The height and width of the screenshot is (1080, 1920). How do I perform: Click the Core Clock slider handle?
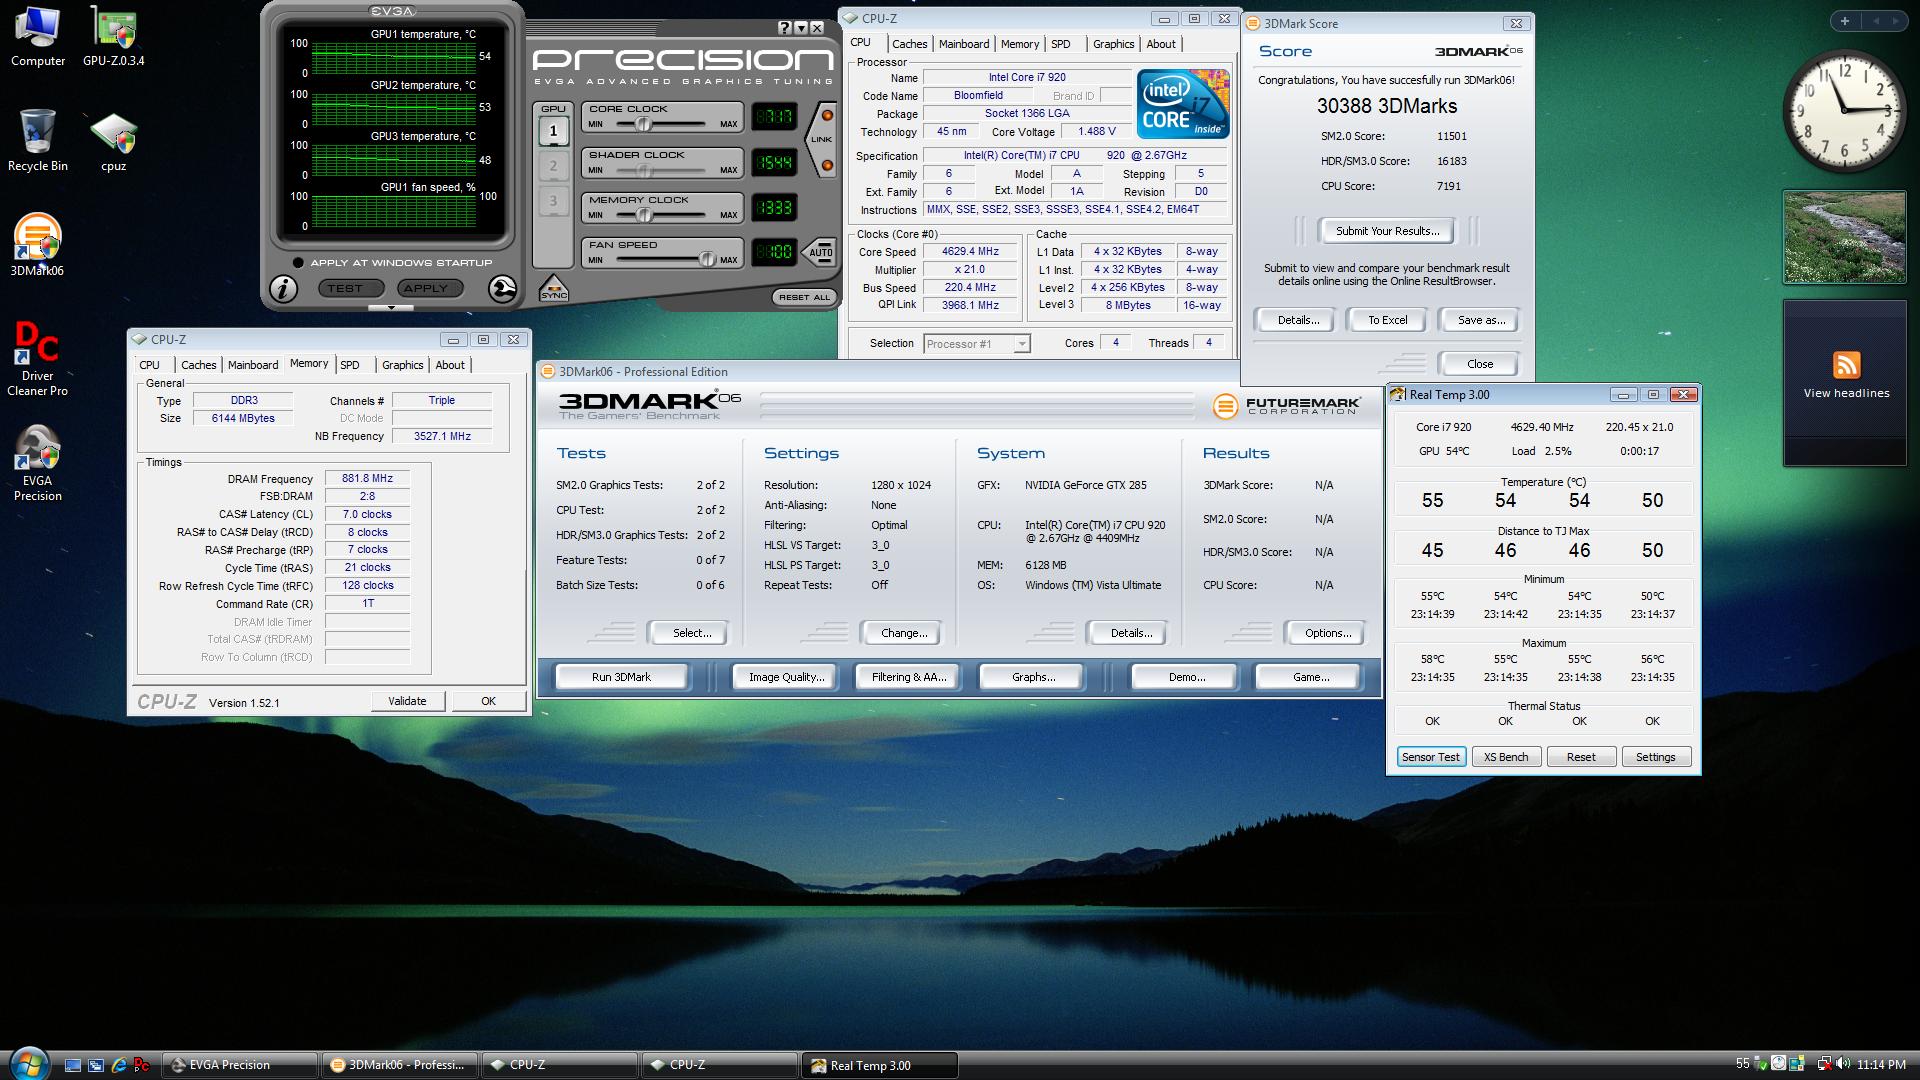644,124
